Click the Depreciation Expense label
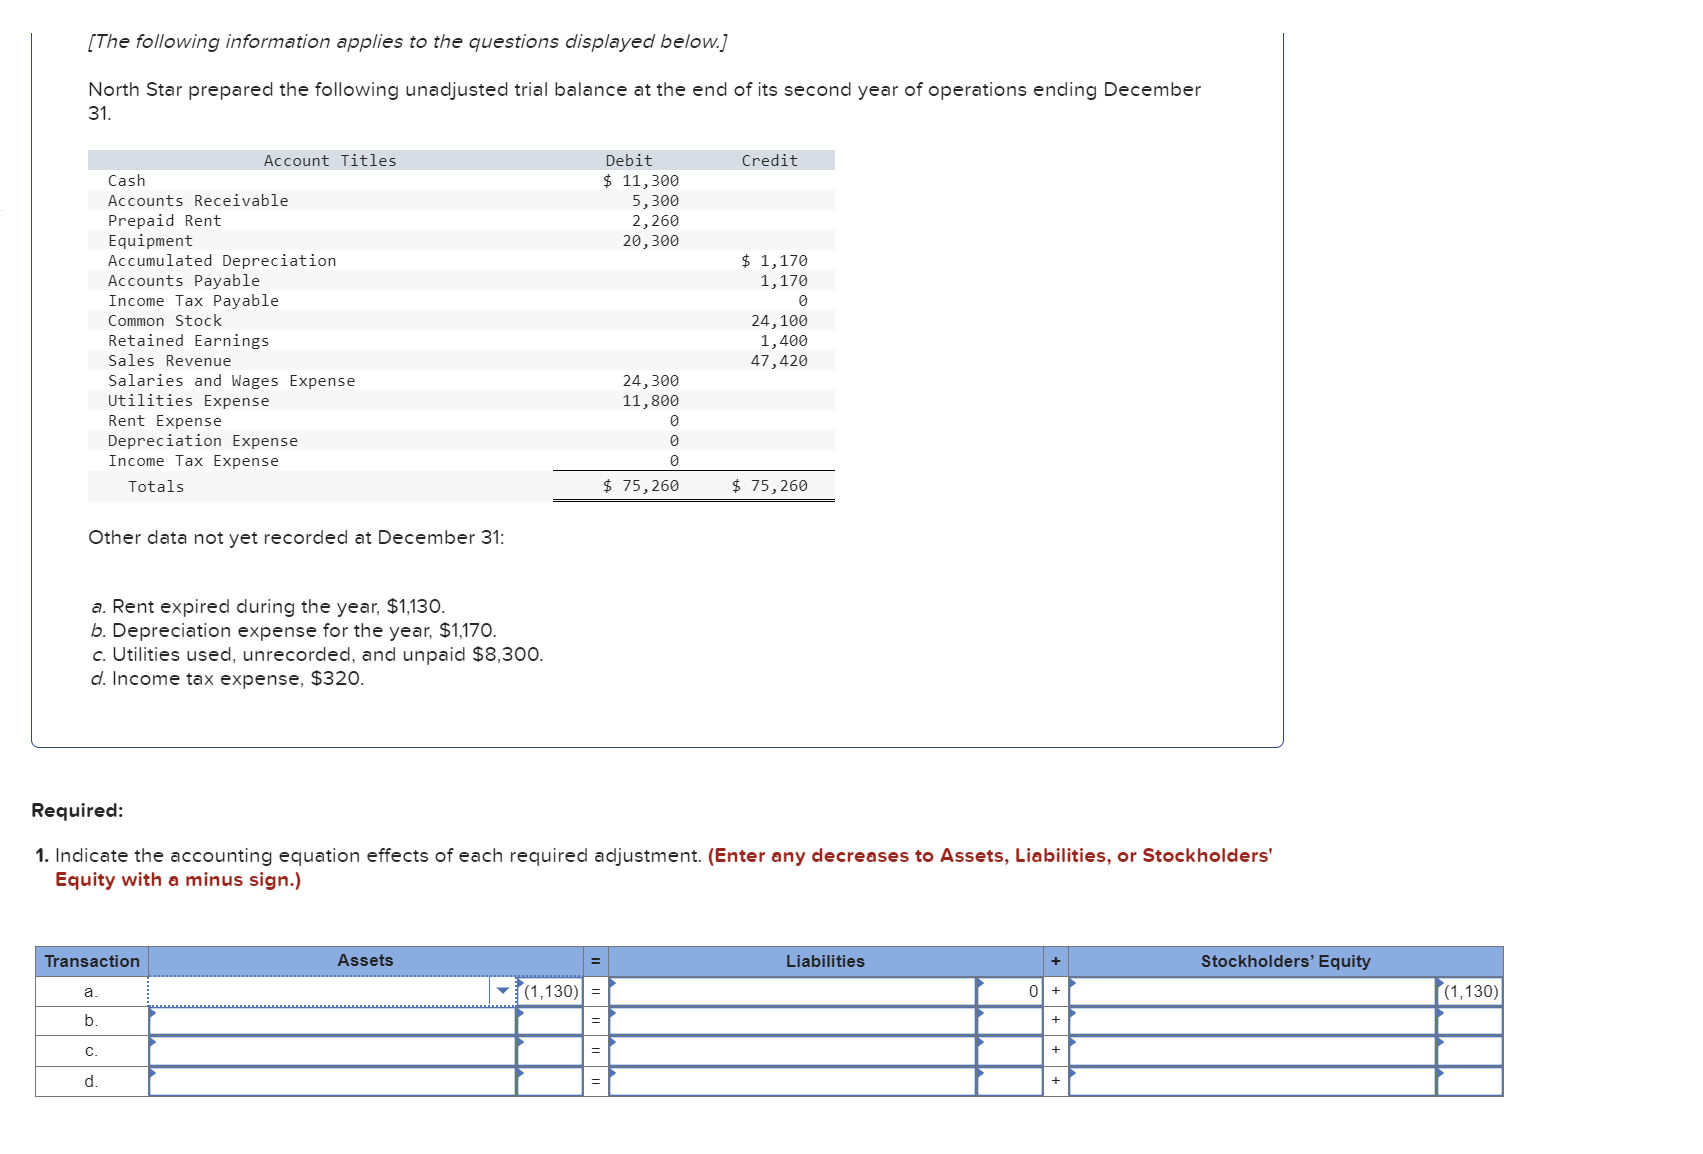The width and height of the screenshot is (1703, 1154). 203,441
